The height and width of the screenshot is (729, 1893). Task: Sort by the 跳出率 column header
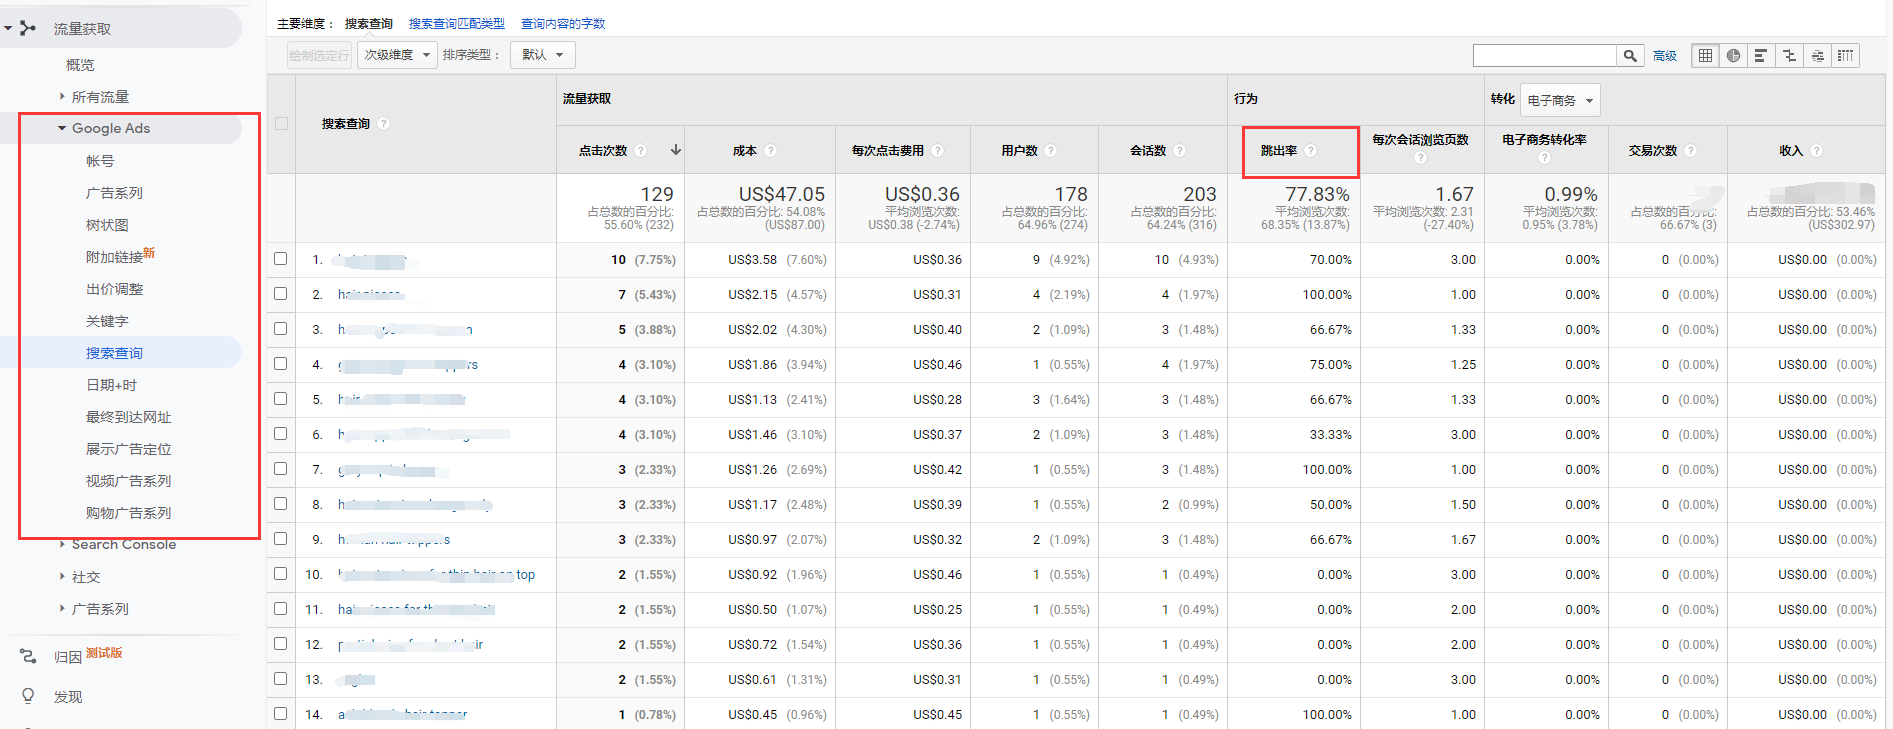[1279, 151]
